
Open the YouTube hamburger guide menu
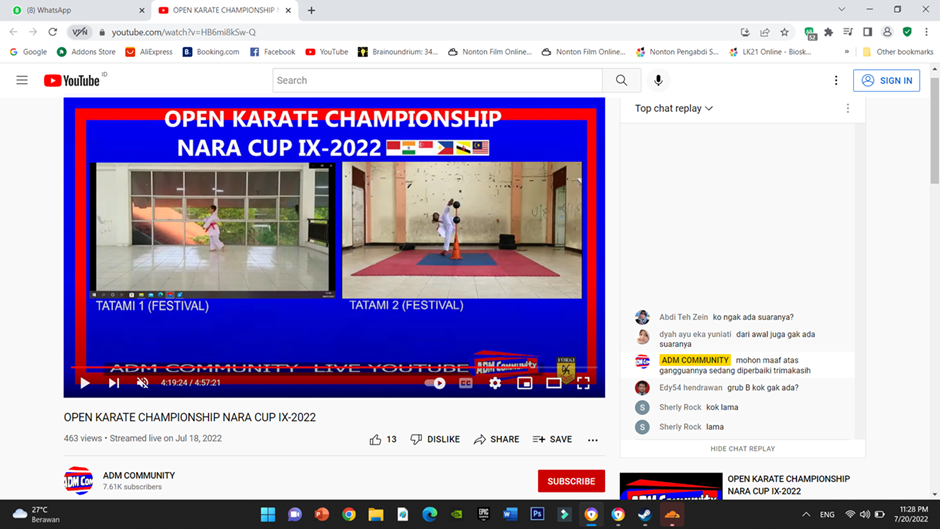[22, 80]
